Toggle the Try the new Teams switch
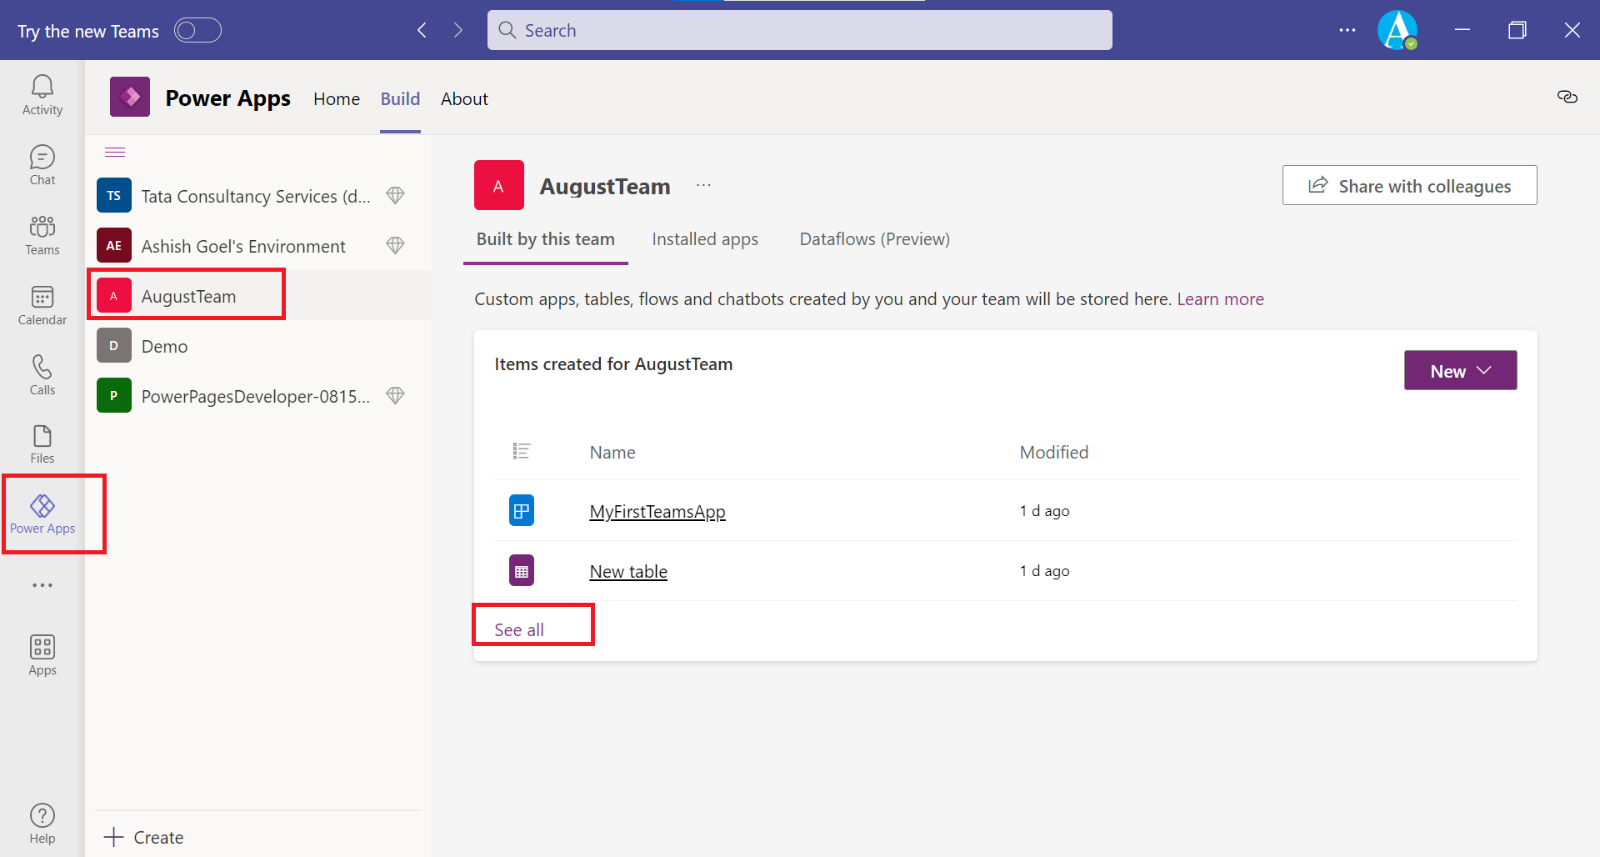 pyautogui.click(x=197, y=31)
